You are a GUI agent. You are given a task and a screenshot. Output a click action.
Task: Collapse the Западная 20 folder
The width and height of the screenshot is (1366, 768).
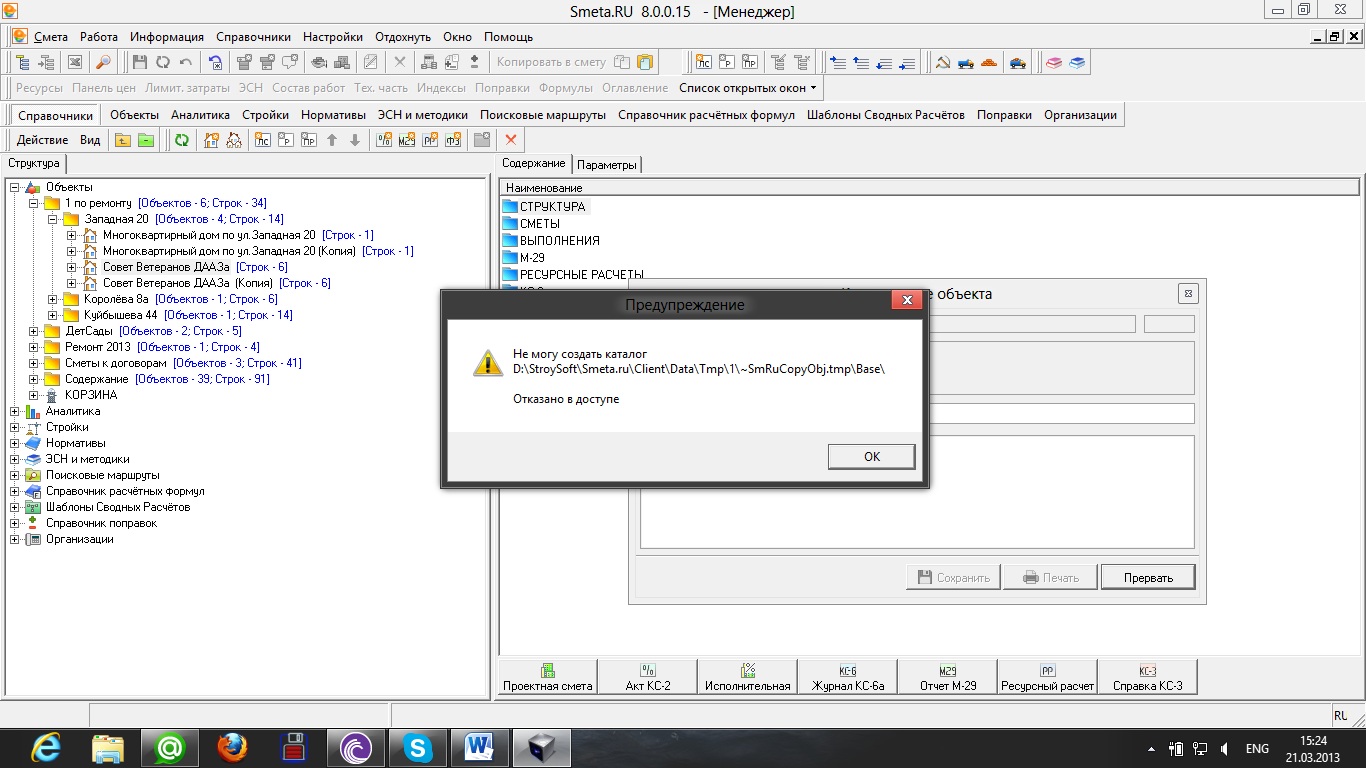52,219
